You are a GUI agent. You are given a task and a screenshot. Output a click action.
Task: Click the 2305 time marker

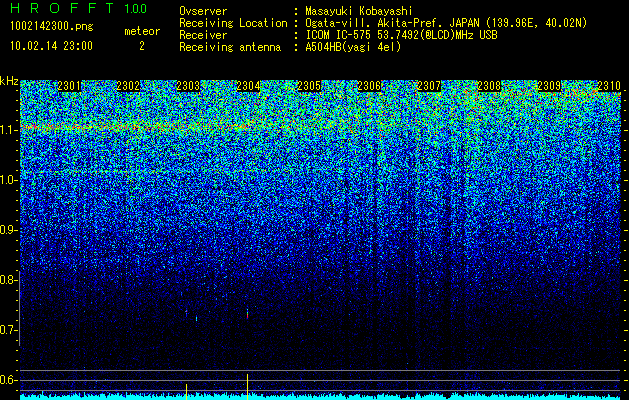[x=309, y=86]
